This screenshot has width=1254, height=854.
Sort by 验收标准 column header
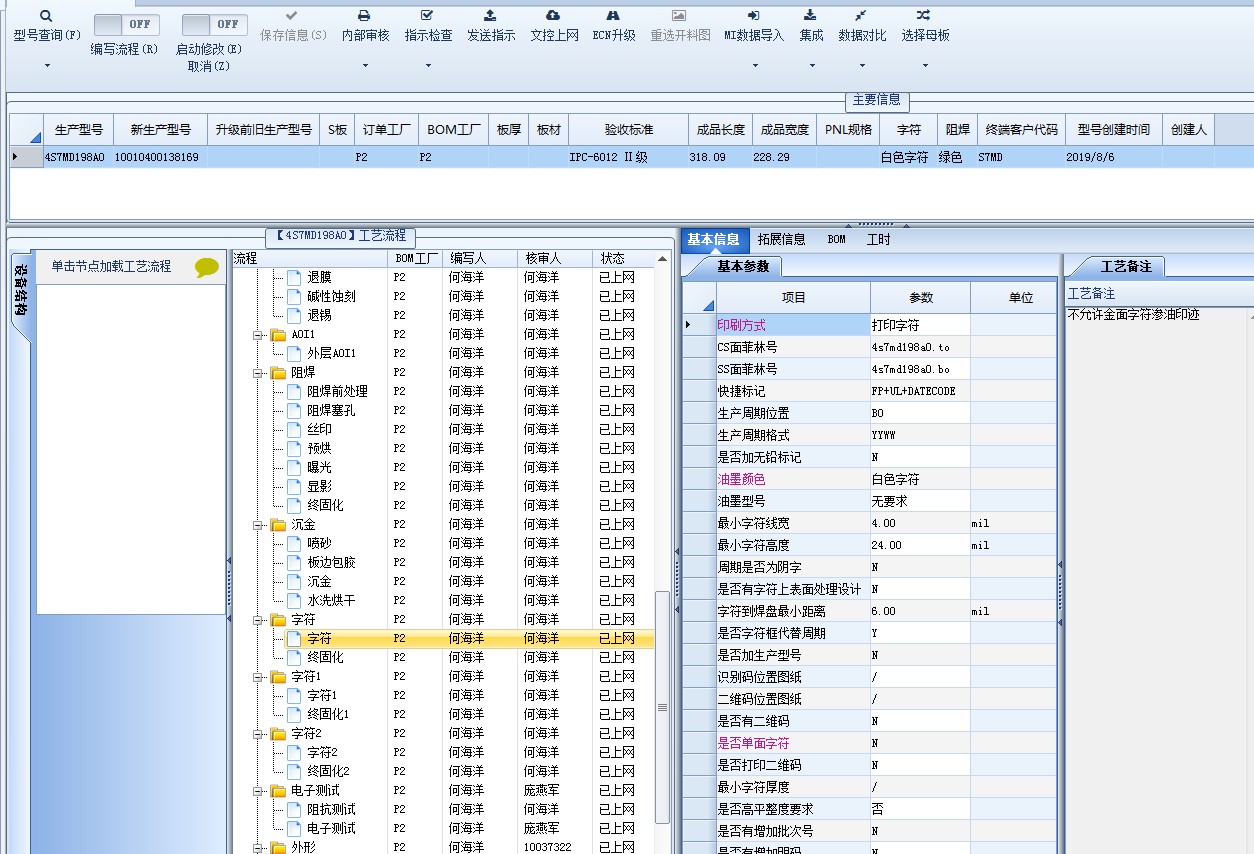pyautogui.click(x=628, y=130)
